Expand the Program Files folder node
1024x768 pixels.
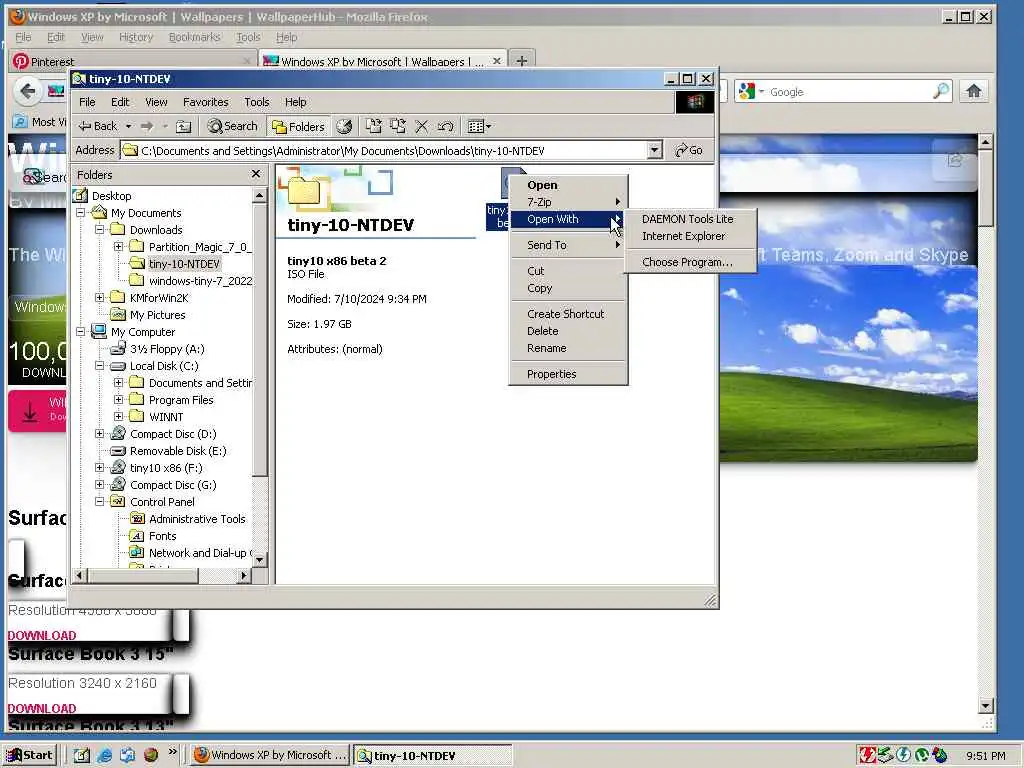(118, 399)
